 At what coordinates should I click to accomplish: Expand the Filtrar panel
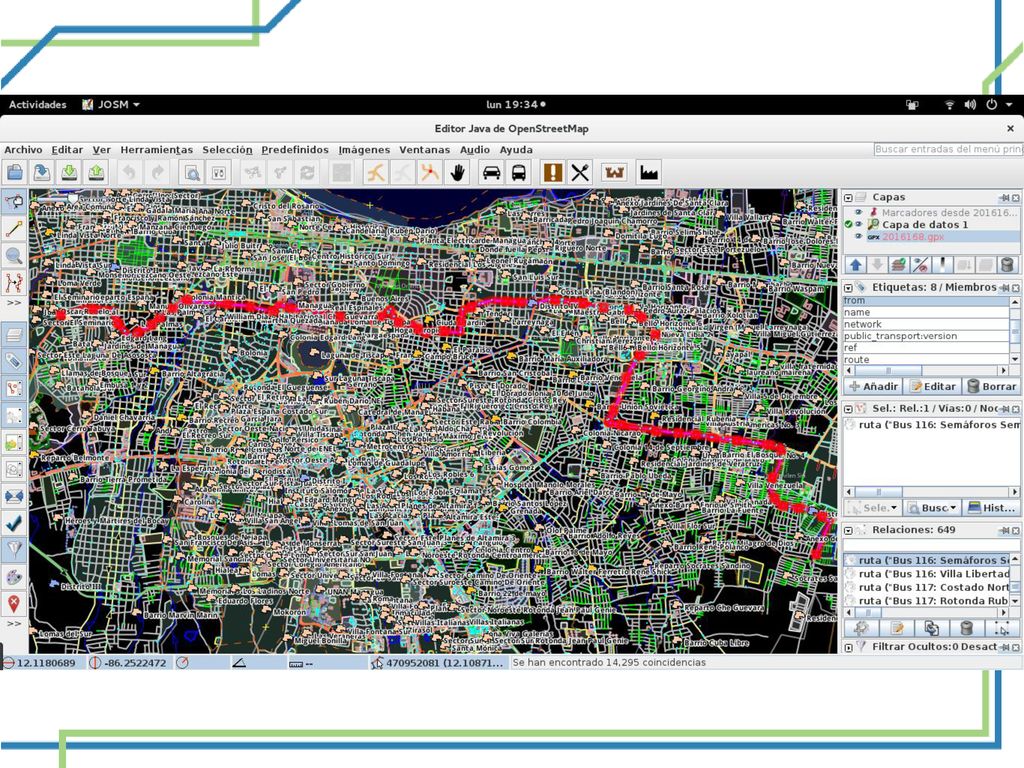[x=848, y=647]
